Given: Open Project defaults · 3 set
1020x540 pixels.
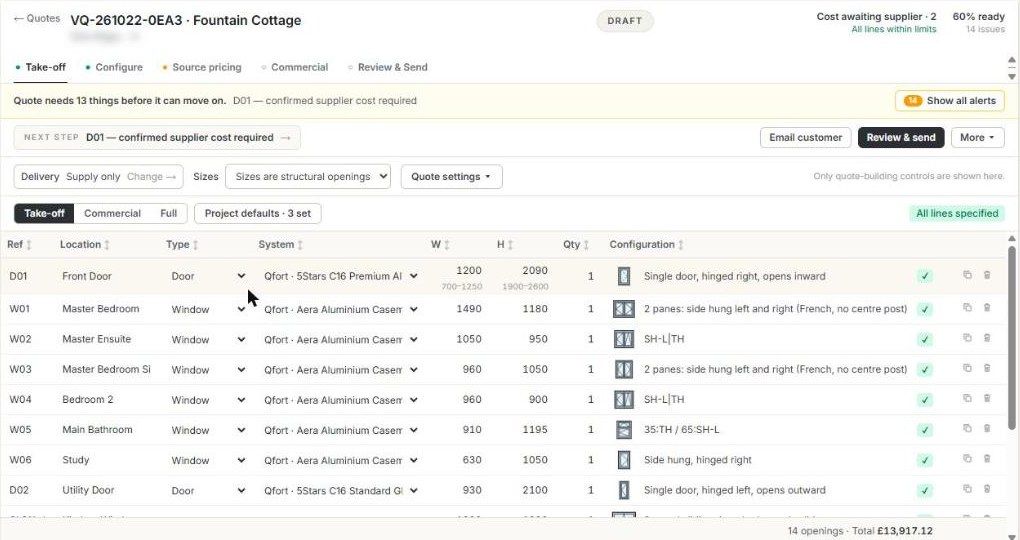Looking at the screenshot, I should 258,213.
